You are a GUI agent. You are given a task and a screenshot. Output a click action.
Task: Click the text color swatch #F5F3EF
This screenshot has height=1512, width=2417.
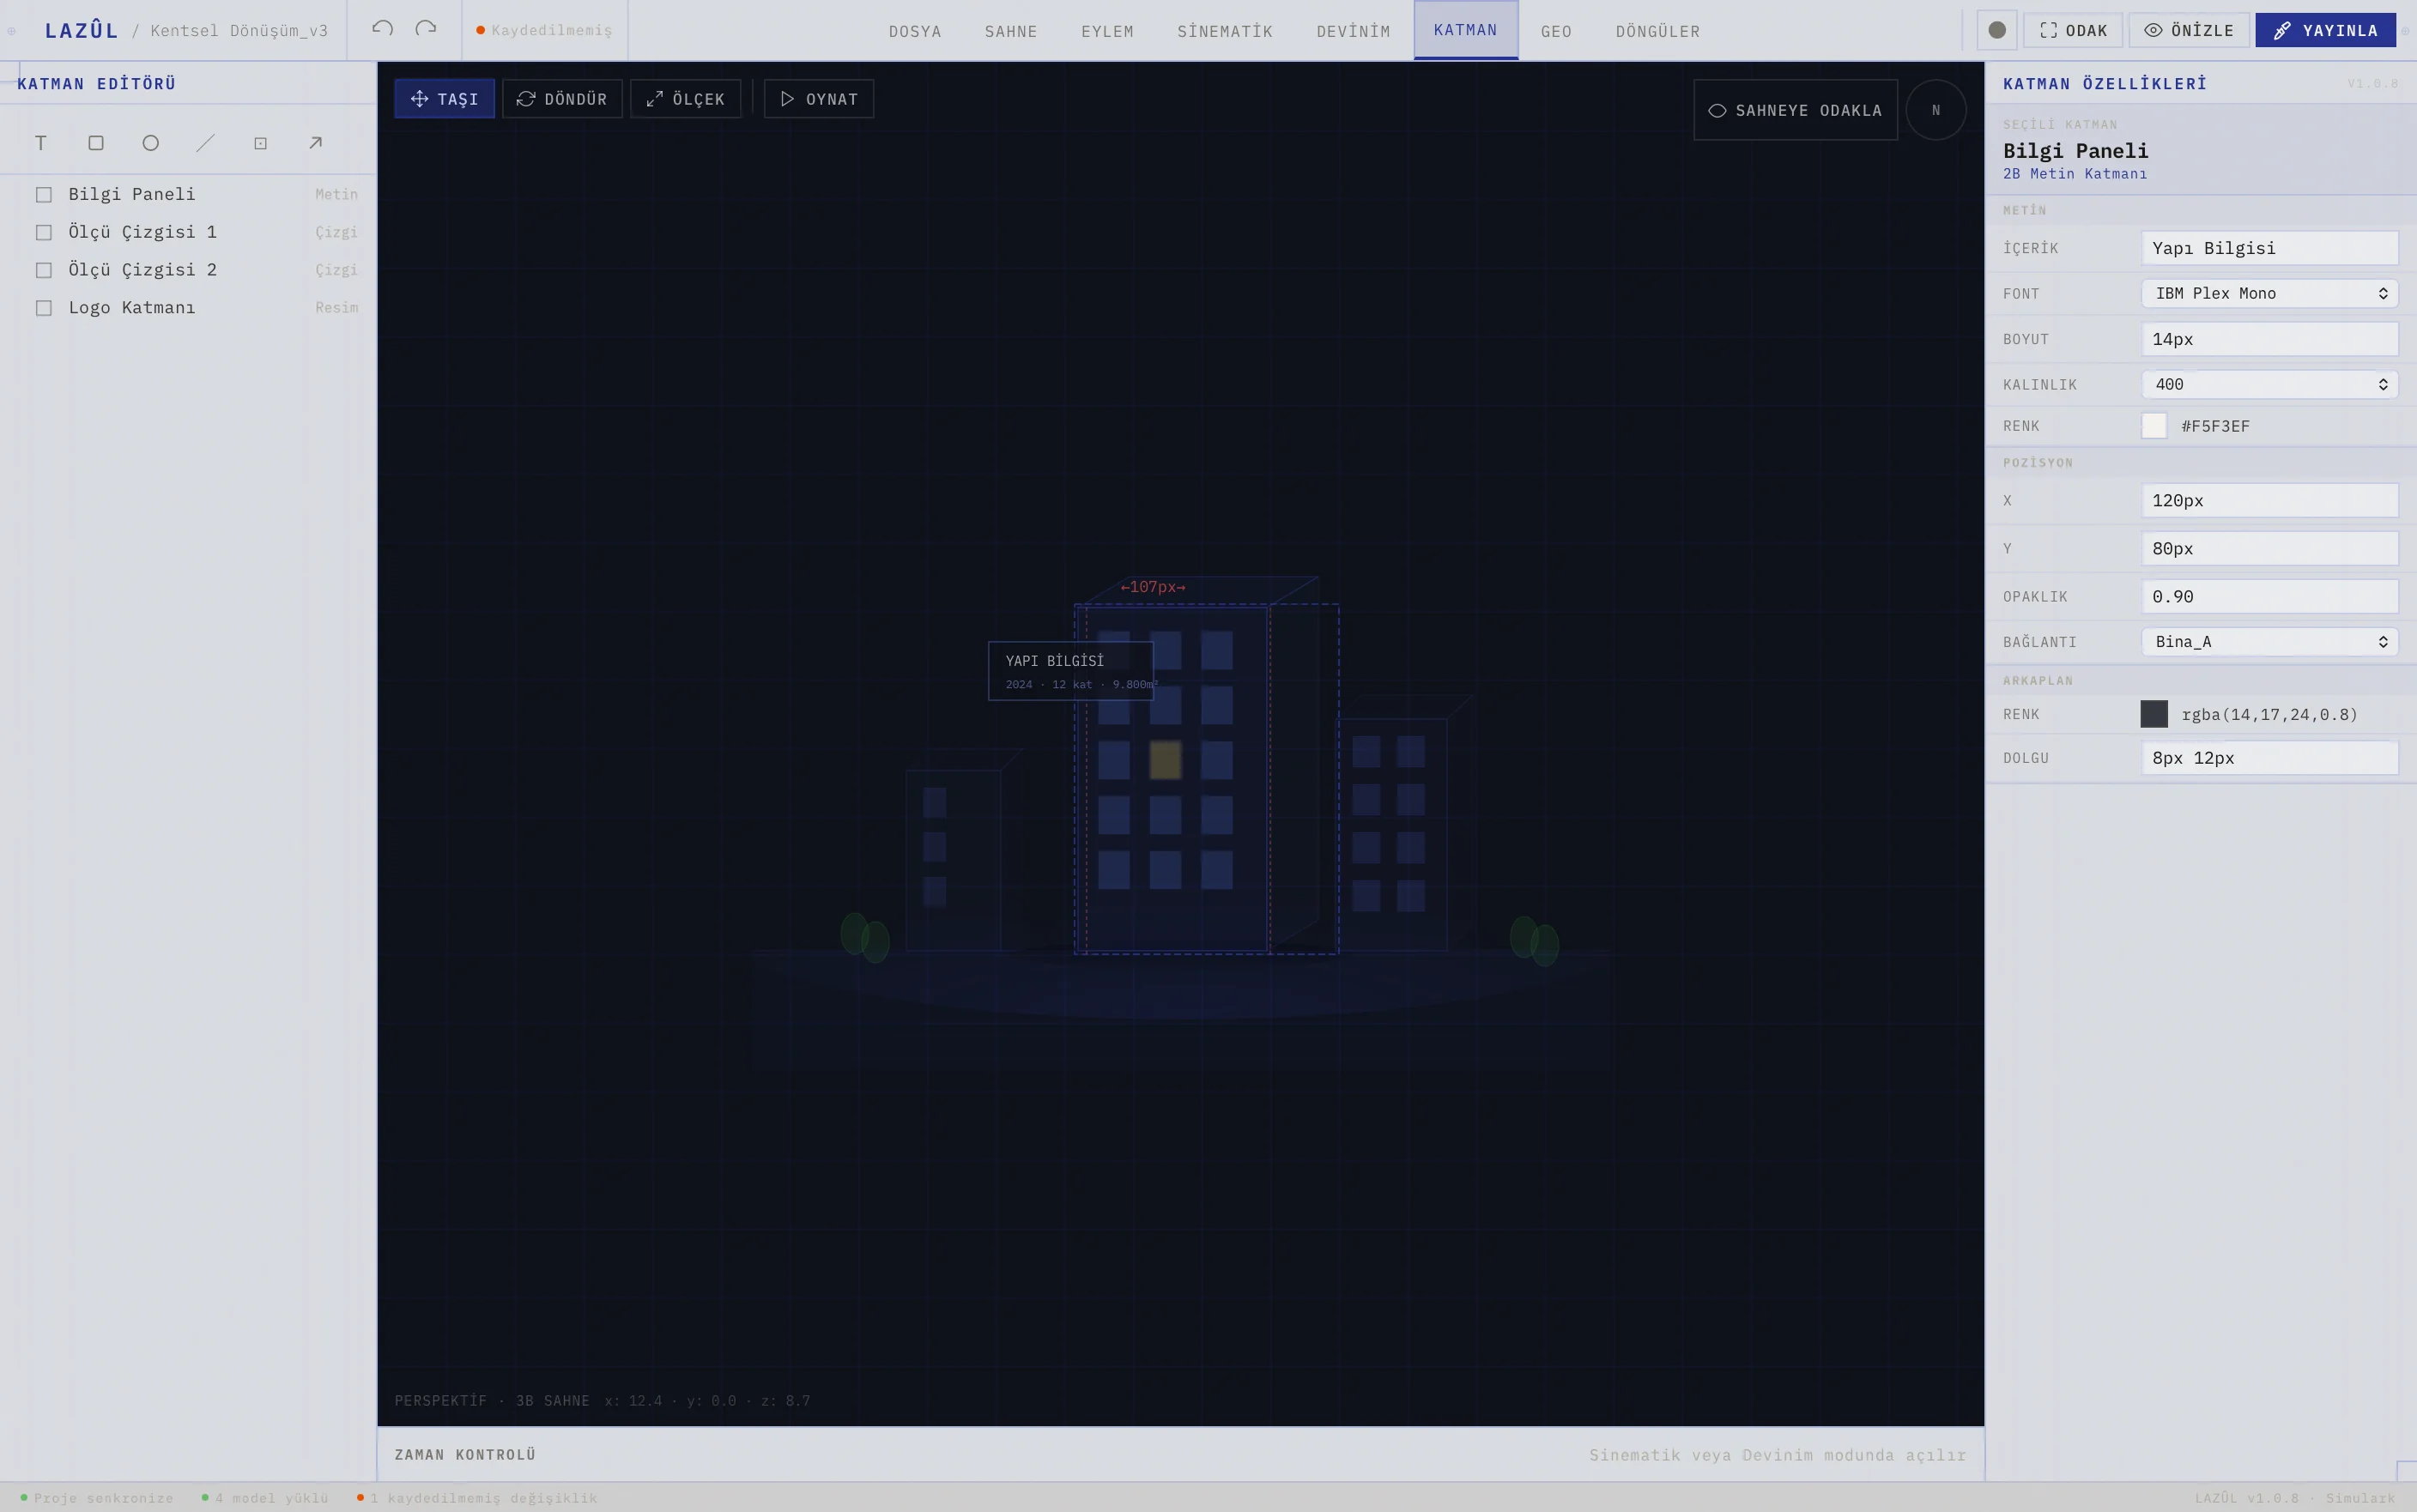point(2154,426)
